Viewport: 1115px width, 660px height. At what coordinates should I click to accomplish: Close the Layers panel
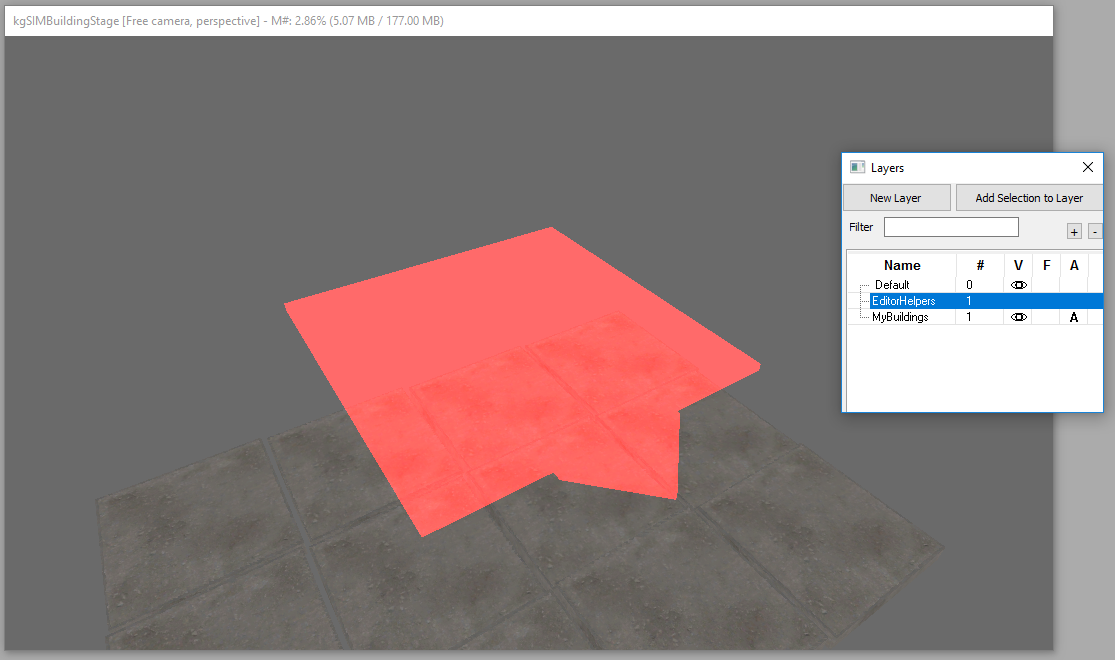tap(1088, 167)
